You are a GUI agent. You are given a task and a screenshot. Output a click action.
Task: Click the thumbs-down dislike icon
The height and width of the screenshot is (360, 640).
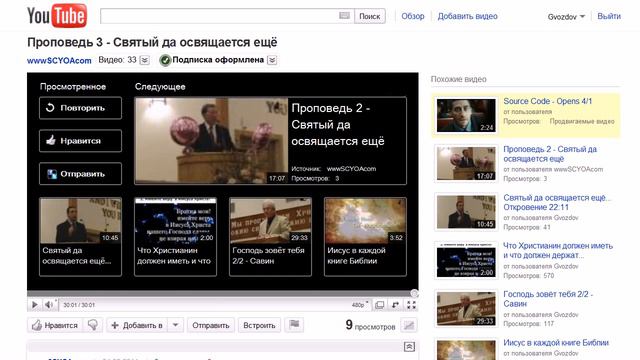93,325
